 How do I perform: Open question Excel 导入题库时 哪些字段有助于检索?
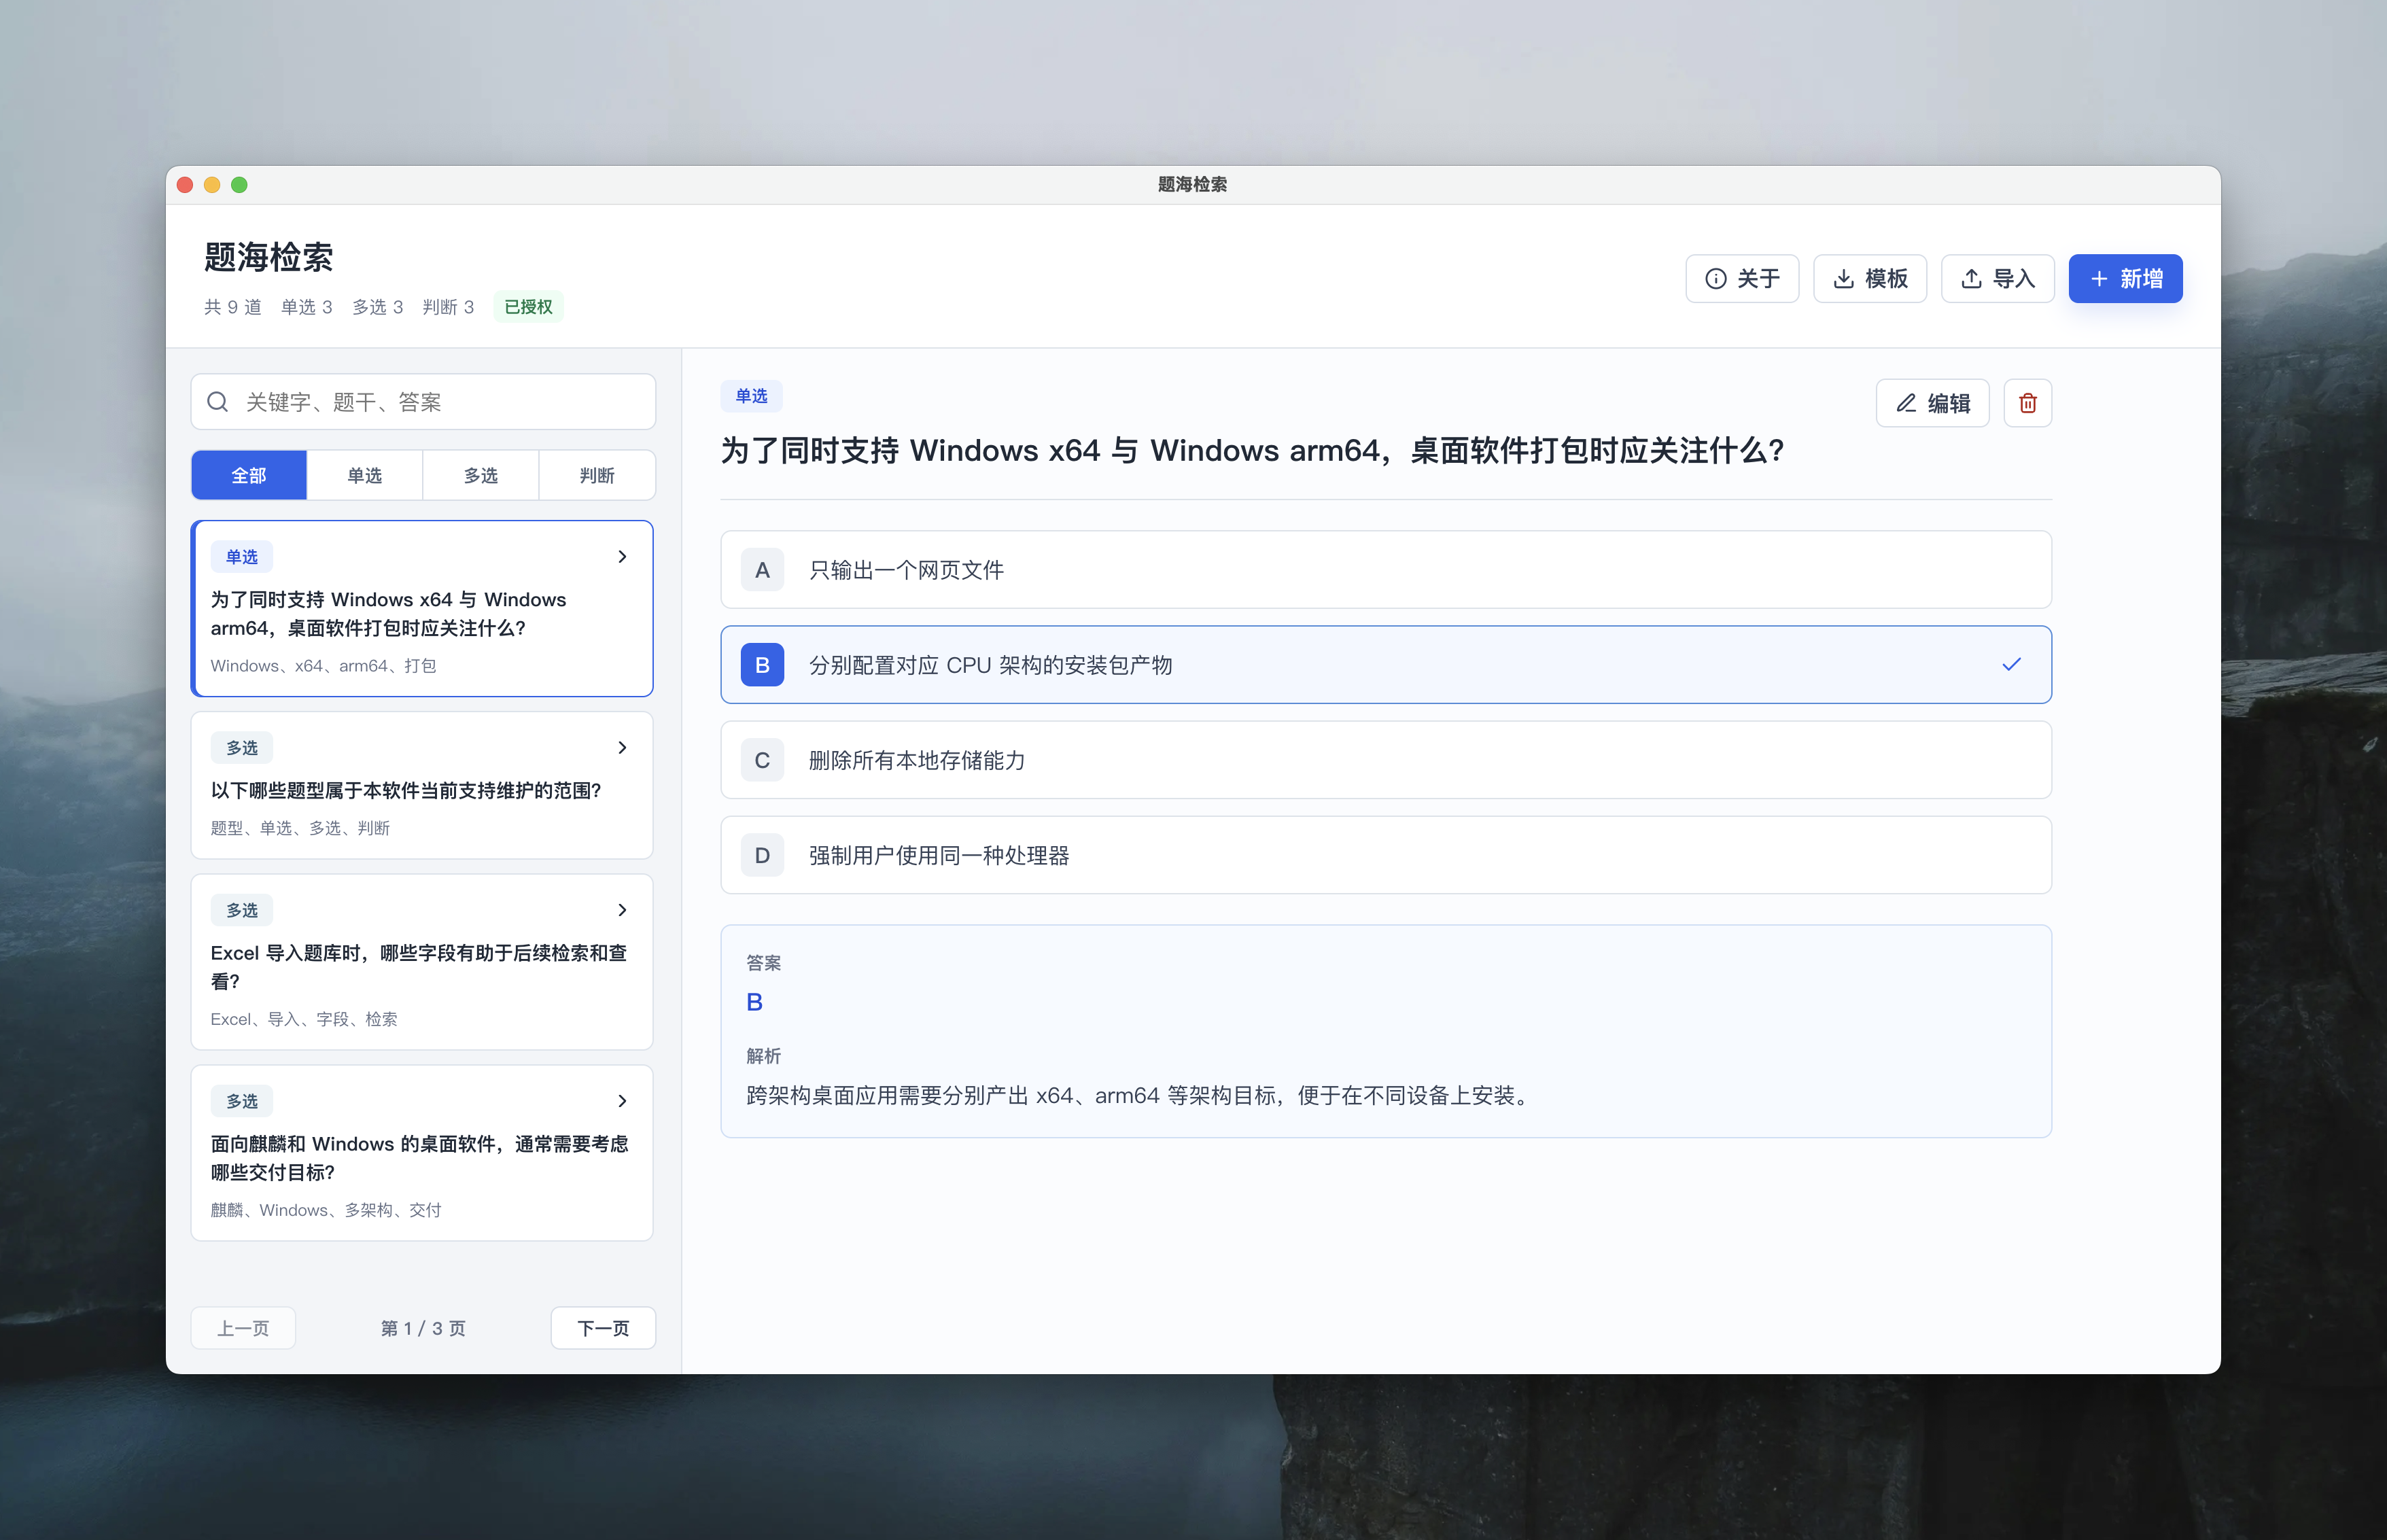coord(422,962)
